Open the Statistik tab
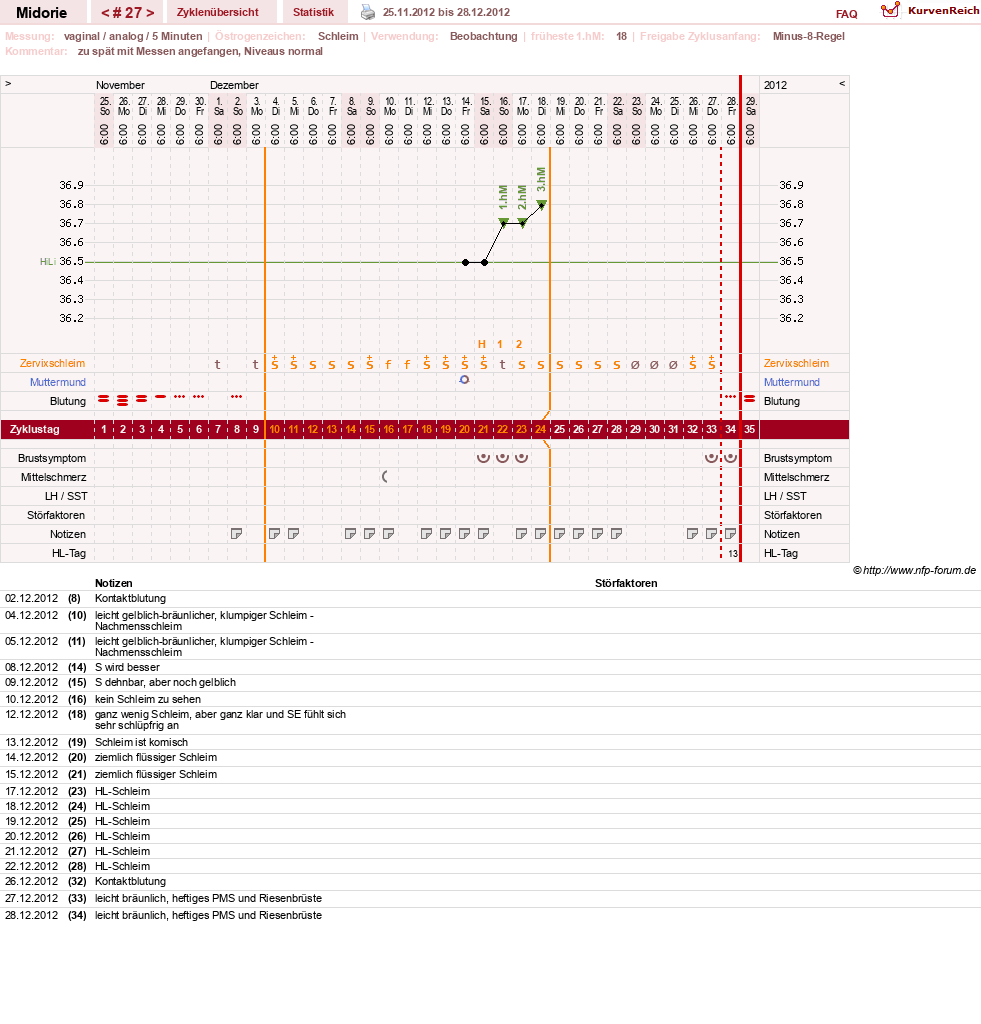Viewport: 981px width, 1024px height. pos(313,12)
